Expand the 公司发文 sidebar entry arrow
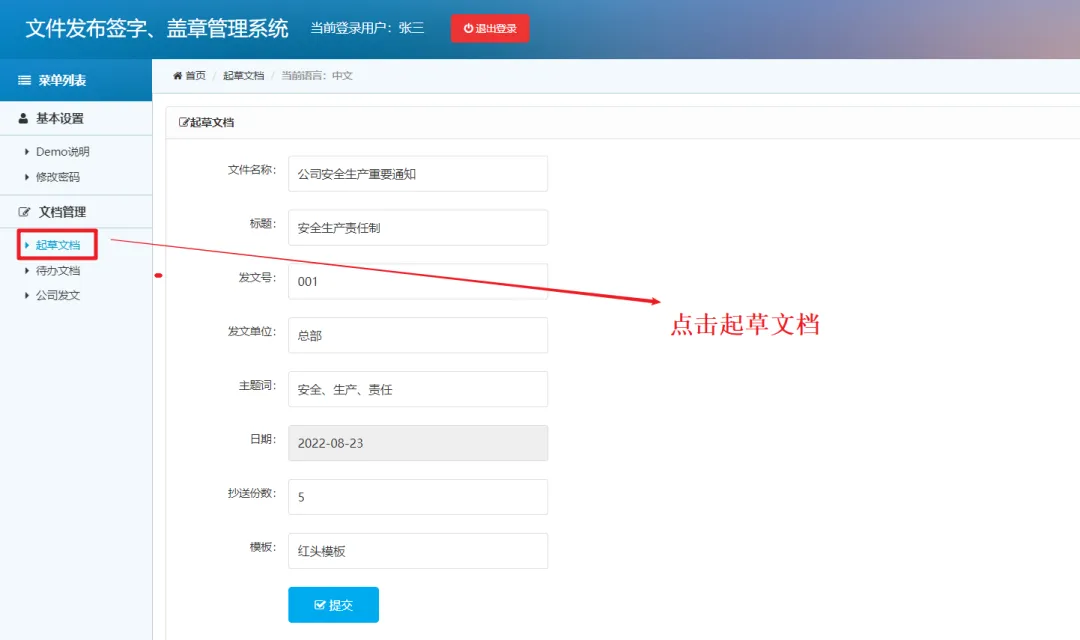 tap(27, 295)
